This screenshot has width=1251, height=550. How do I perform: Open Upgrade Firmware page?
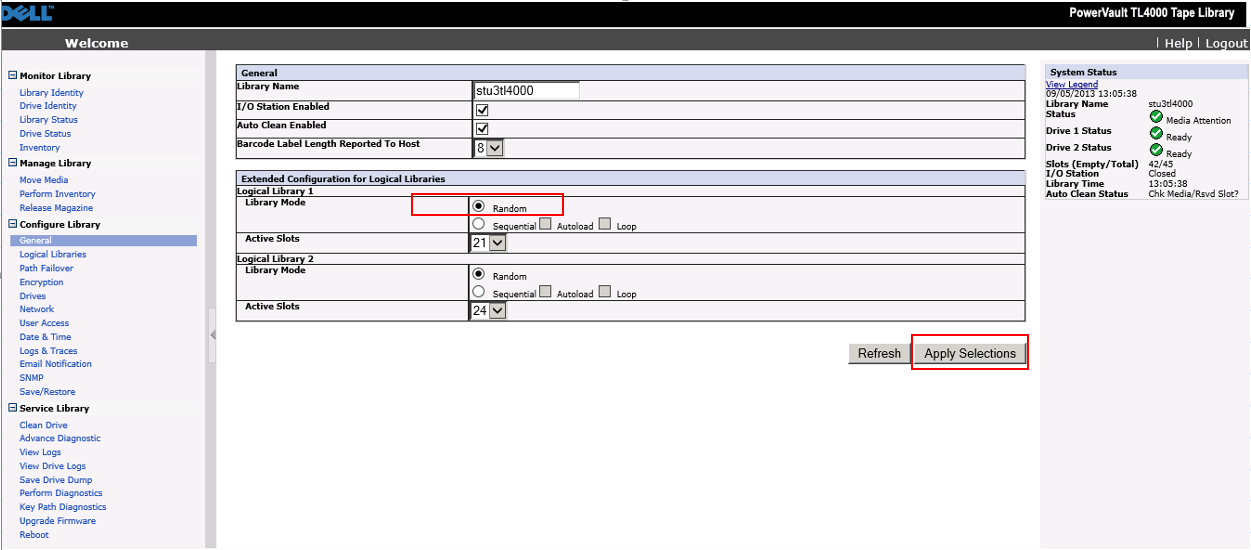pos(58,522)
